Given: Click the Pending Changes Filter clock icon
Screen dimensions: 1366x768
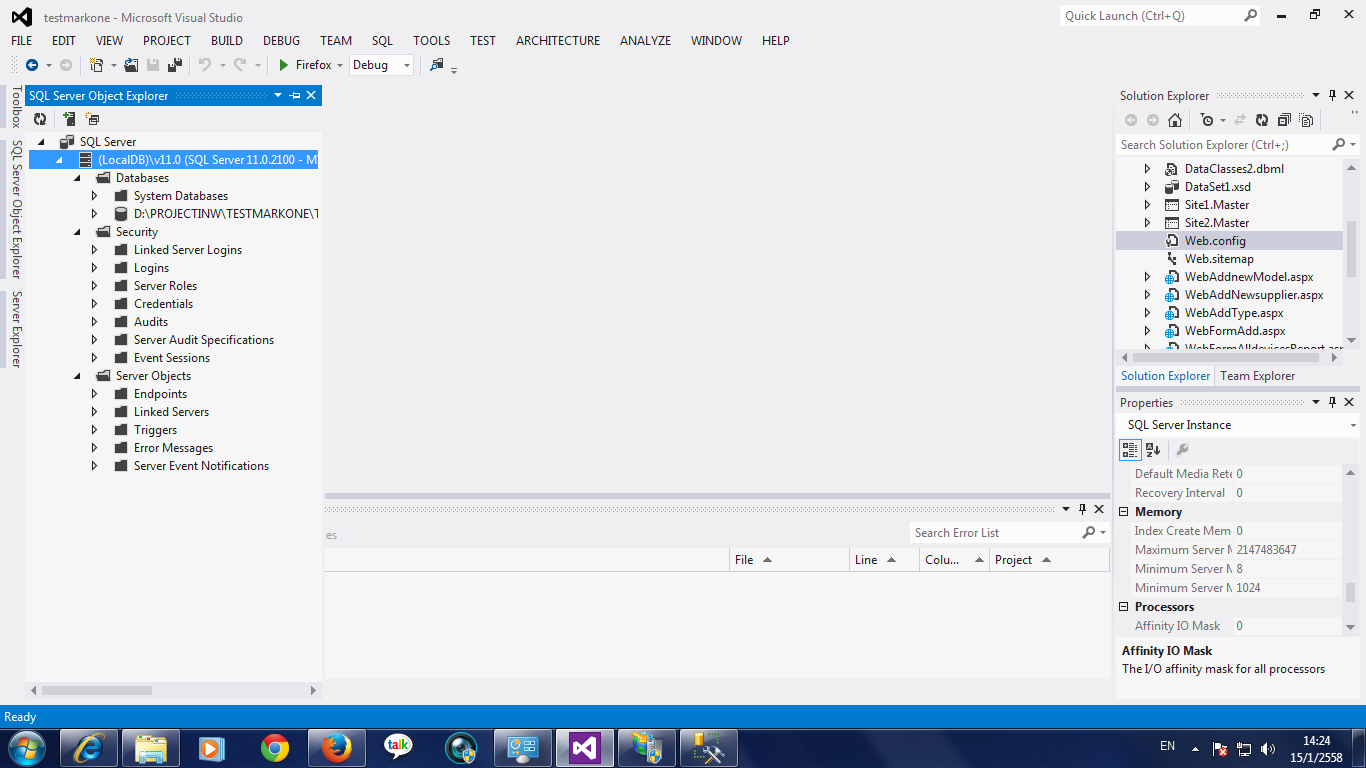Looking at the screenshot, I should pos(1207,120).
